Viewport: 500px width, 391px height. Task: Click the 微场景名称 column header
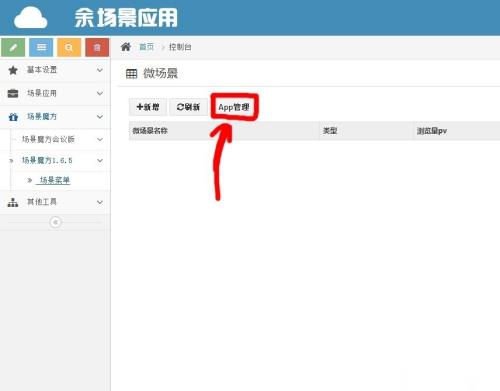pos(150,131)
